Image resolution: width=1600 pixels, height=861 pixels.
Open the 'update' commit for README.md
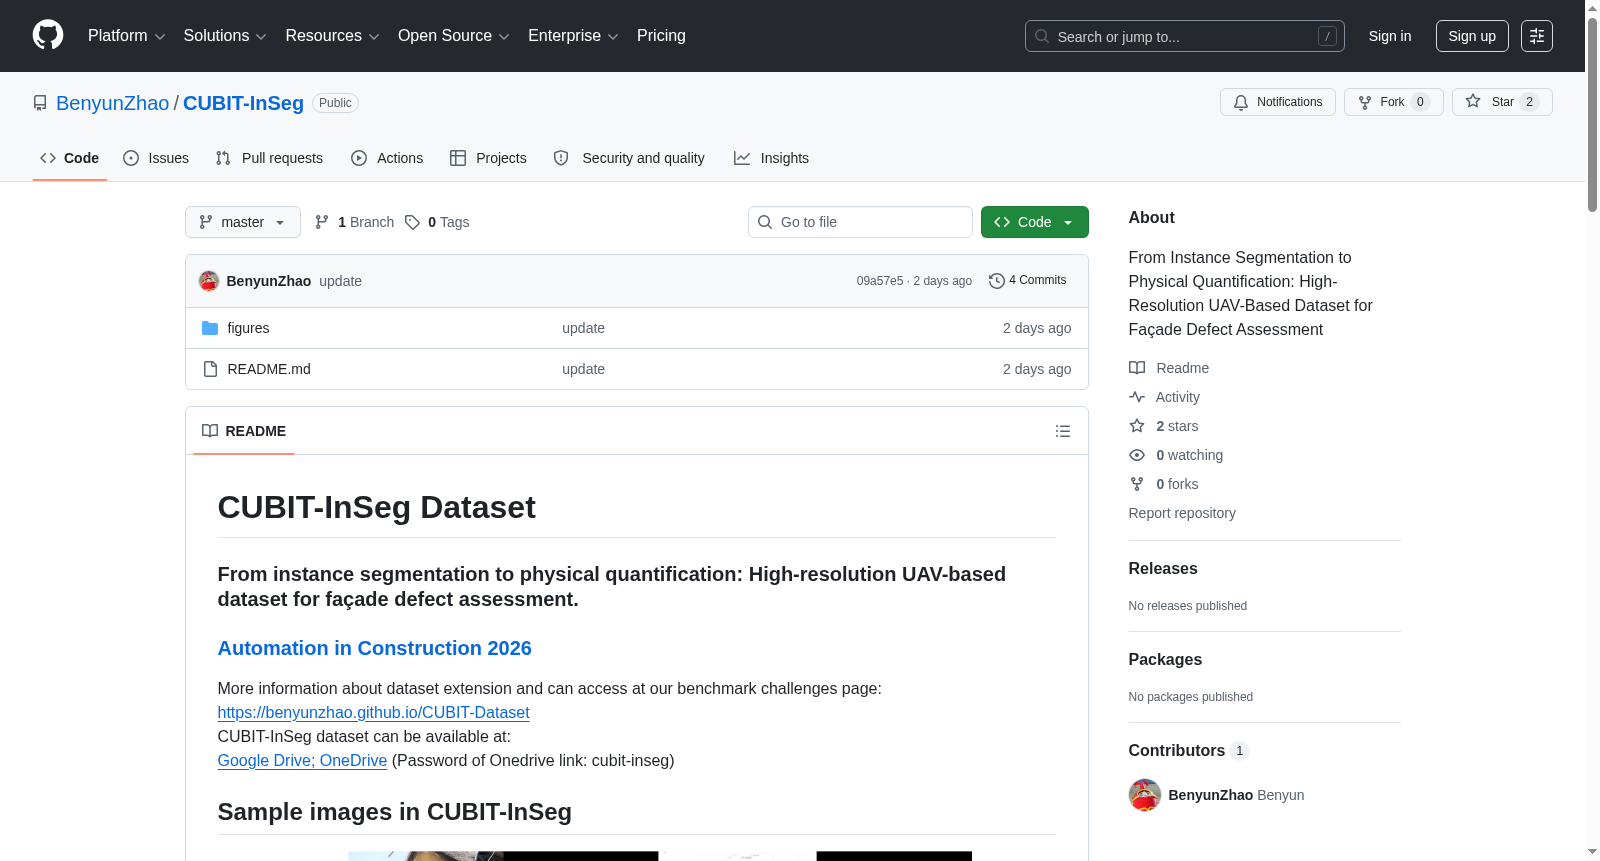coord(583,369)
